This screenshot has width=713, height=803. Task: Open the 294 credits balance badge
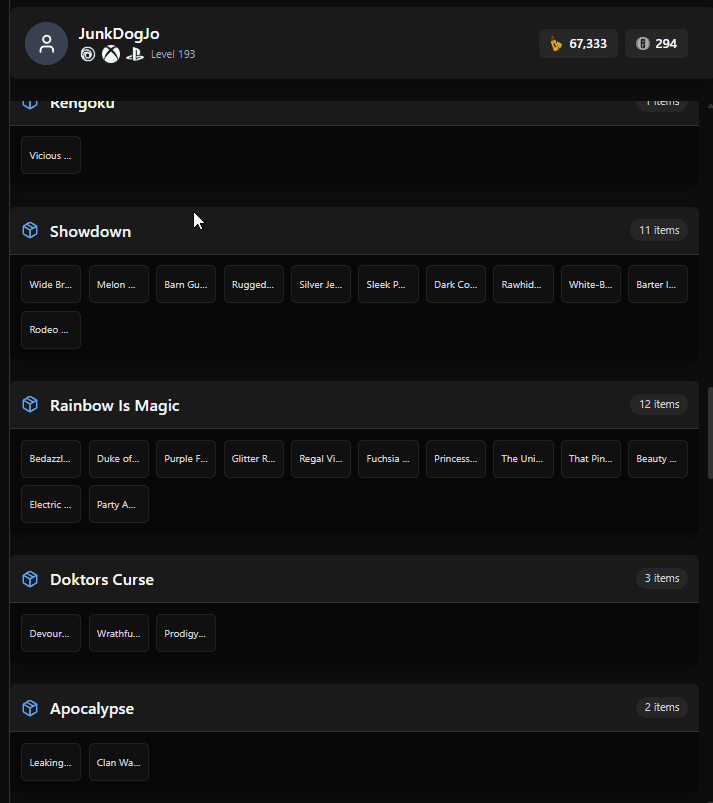click(x=656, y=44)
